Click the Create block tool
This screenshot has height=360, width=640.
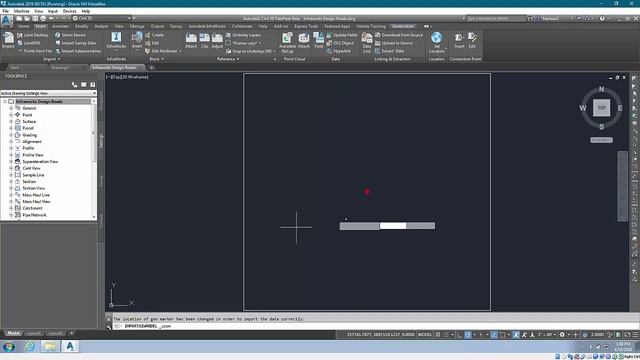[x=154, y=35]
